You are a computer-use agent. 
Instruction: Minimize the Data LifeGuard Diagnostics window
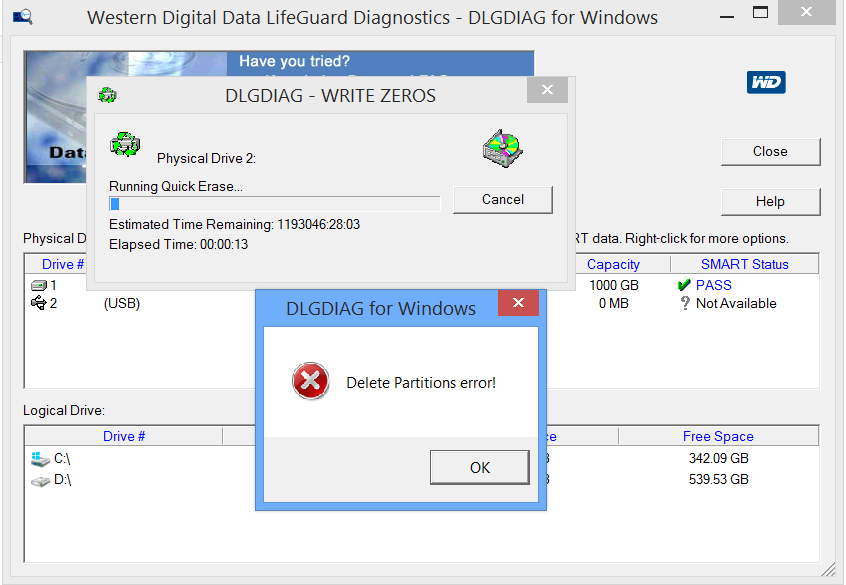coord(727,17)
